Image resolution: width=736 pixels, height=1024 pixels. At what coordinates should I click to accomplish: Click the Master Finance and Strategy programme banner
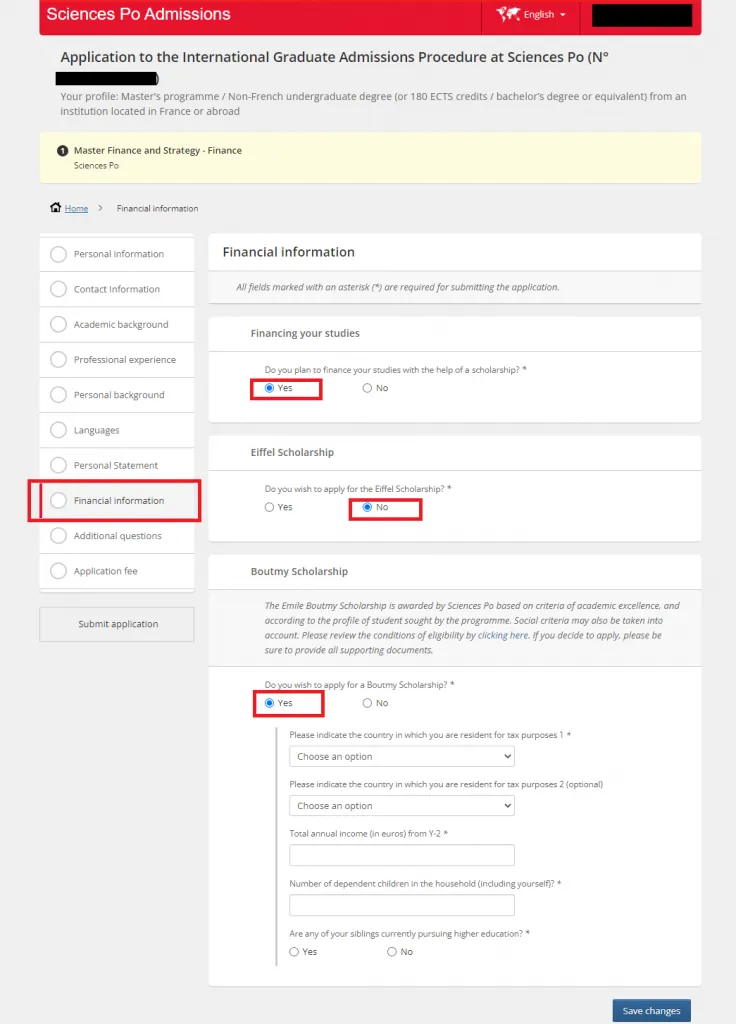(x=370, y=157)
